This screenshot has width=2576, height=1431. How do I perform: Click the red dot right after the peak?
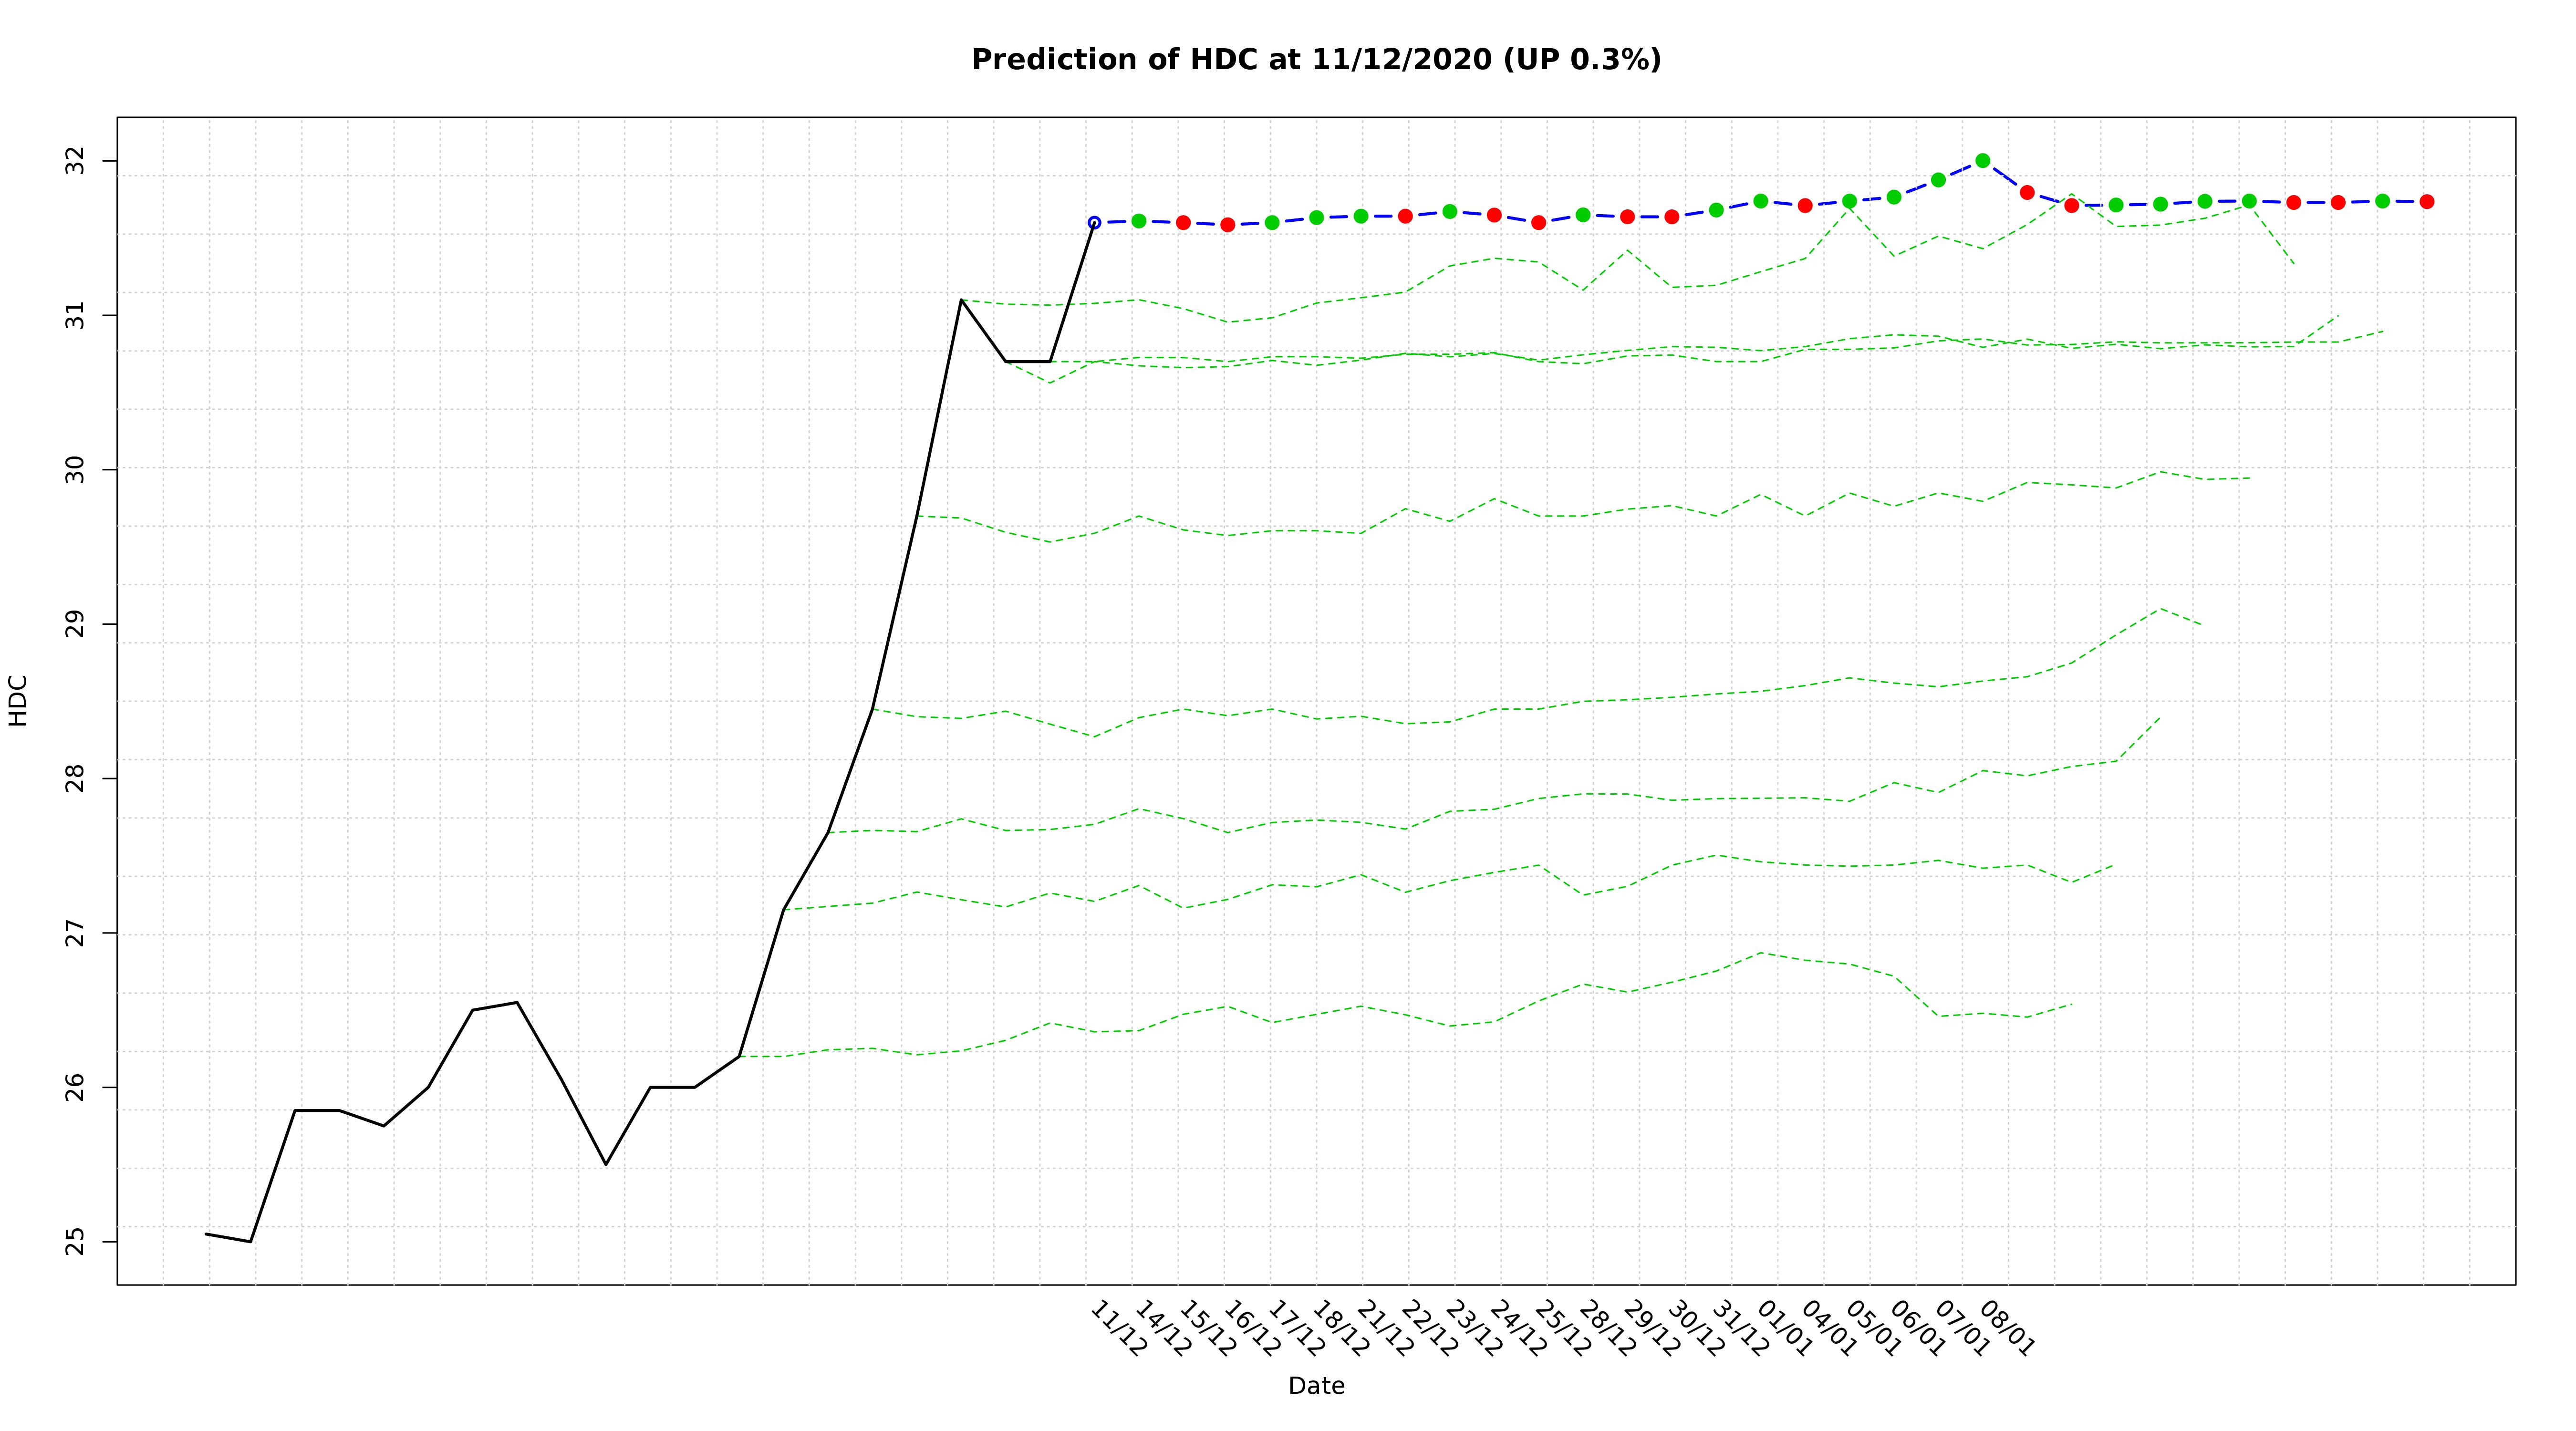(x=2027, y=192)
